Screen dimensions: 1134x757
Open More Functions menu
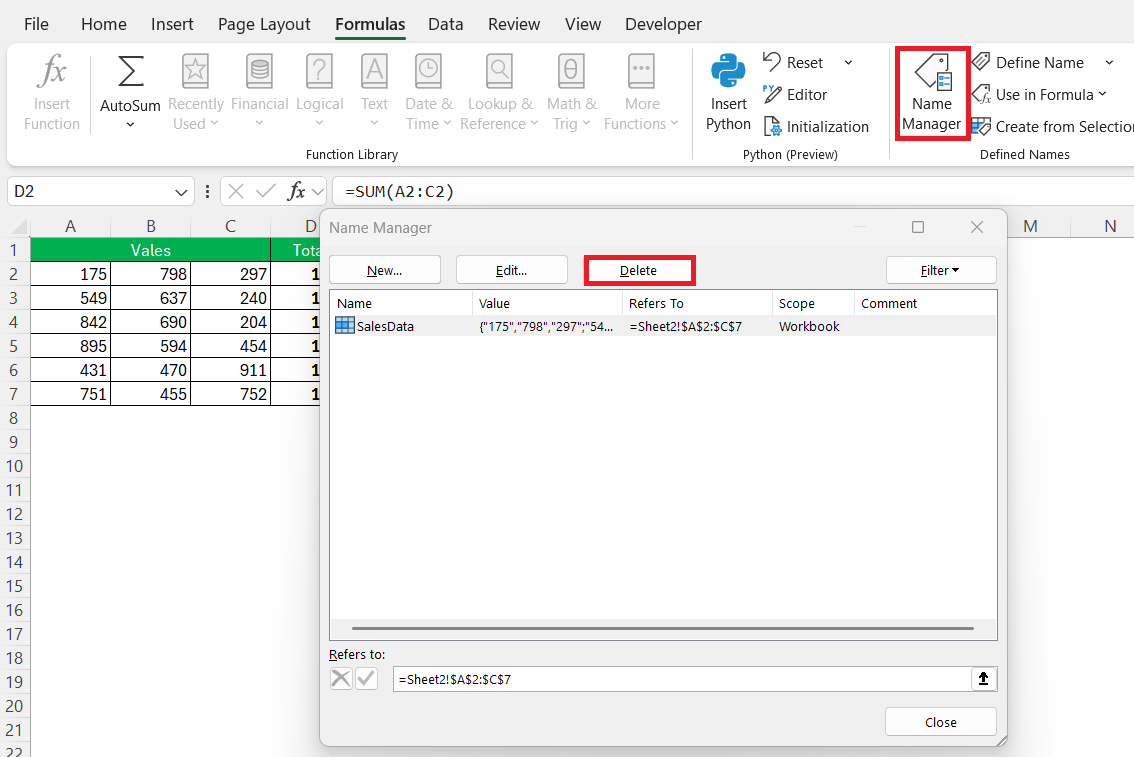[641, 93]
